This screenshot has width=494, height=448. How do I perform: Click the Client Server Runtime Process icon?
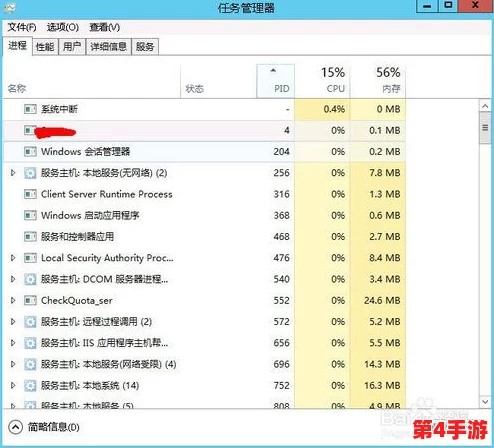pyautogui.click(x=30, y=194)
